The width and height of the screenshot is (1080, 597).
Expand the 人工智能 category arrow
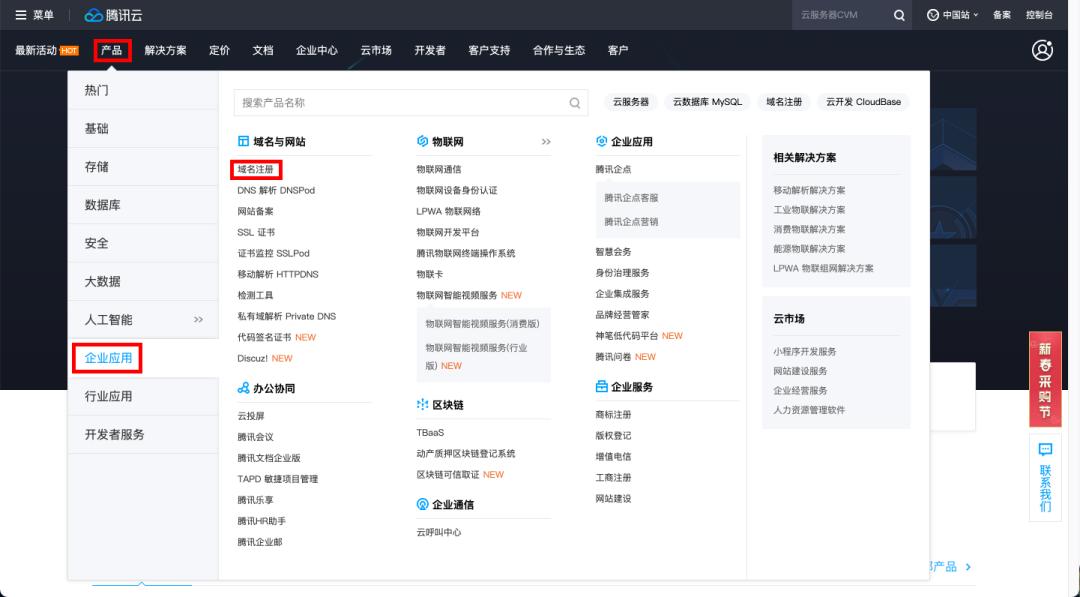point(200,320)
